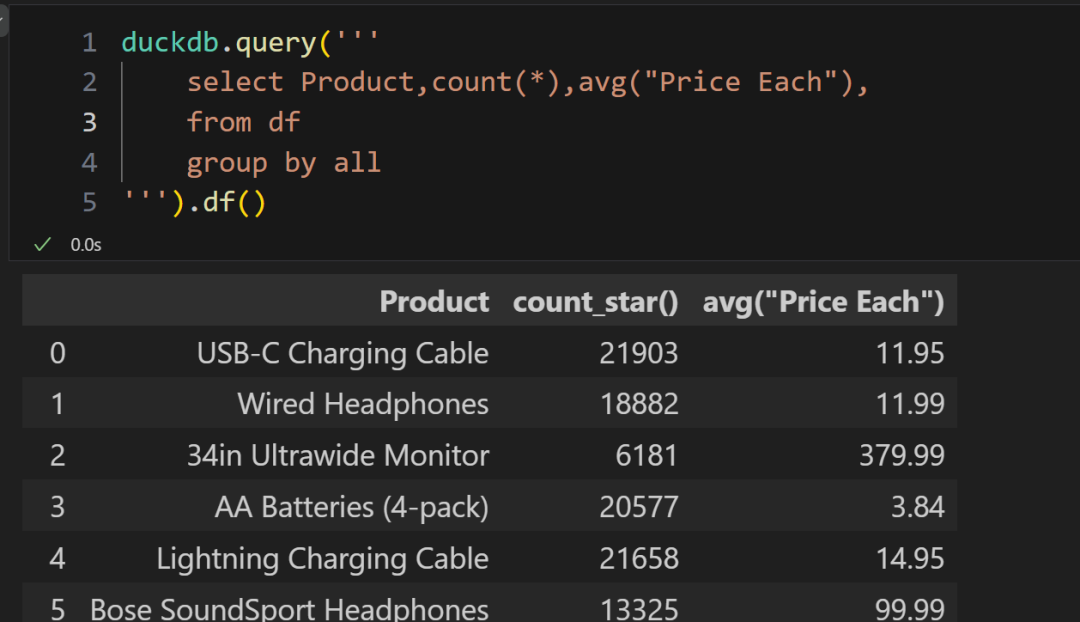Click the Bose SoundSport Headphones cell
This screenshot has width=1080, height=622.
289,608
